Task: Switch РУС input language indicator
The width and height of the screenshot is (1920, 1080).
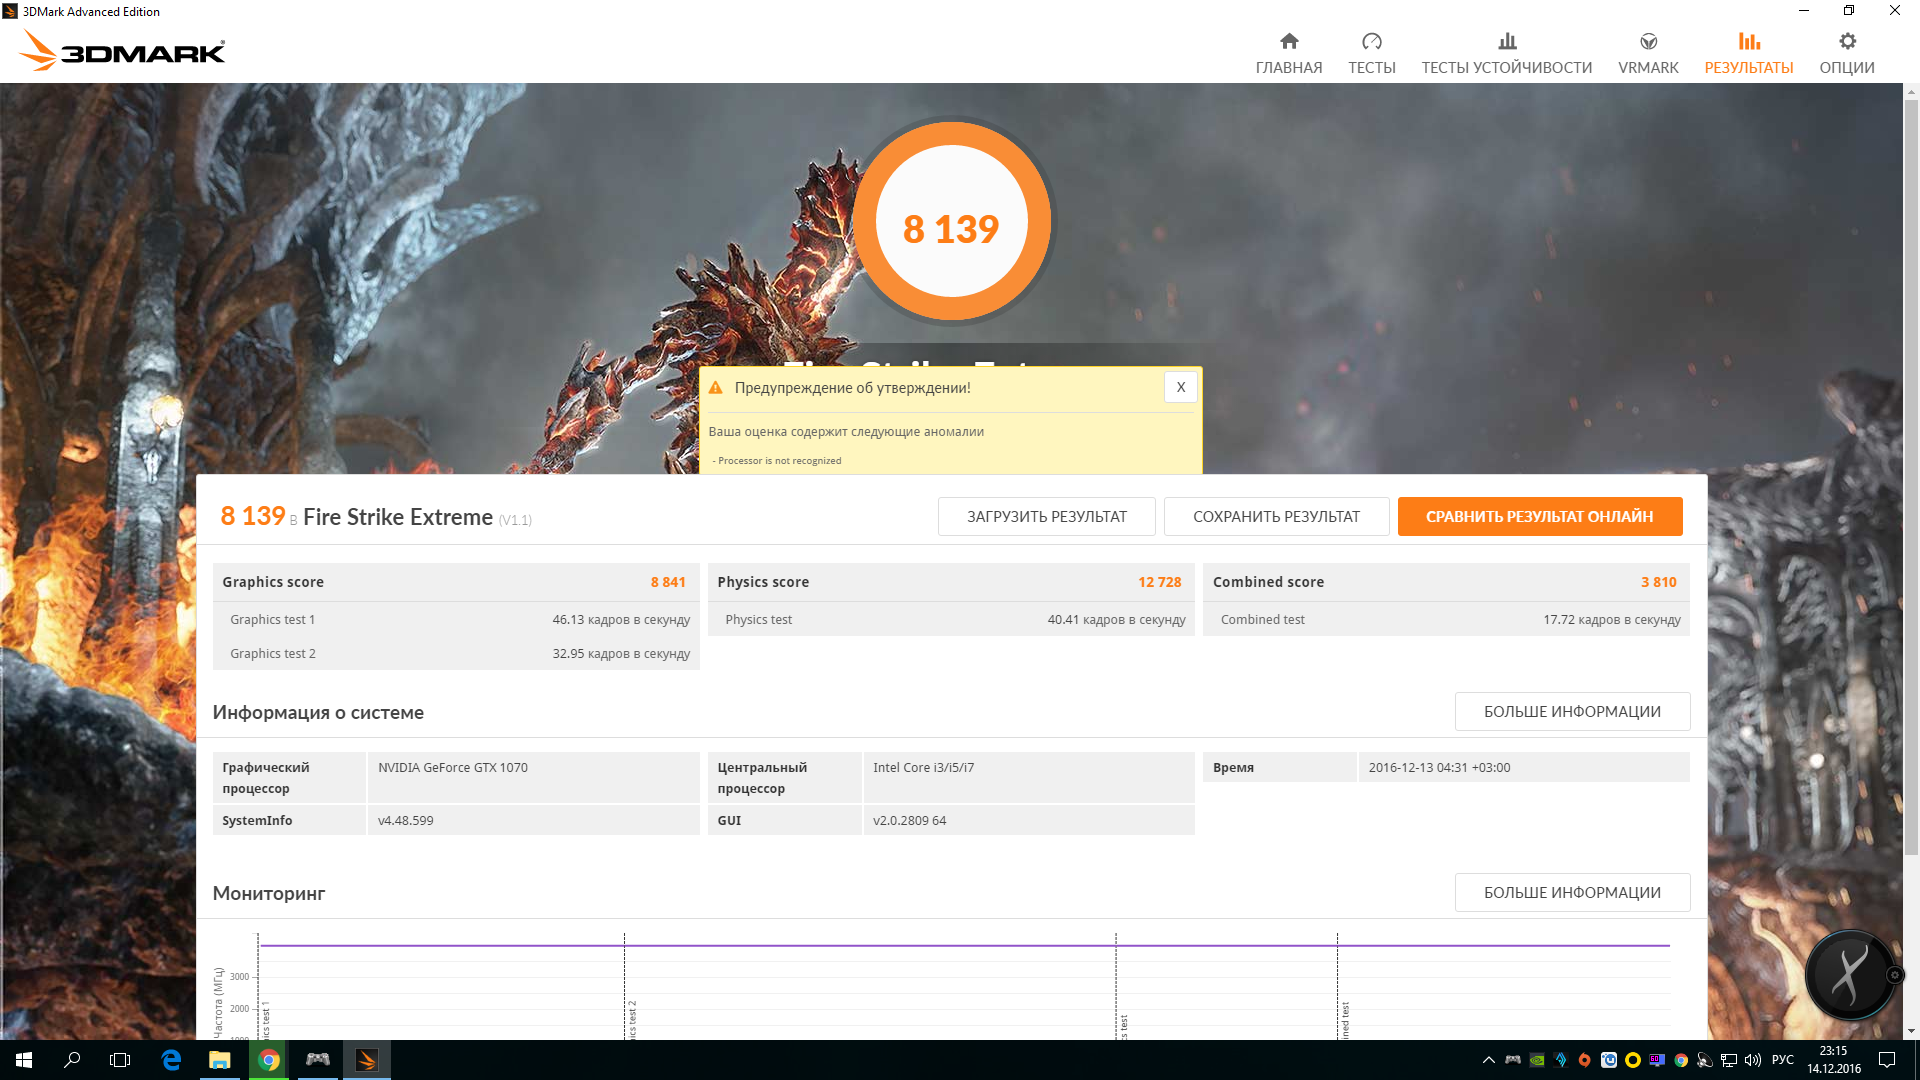Action: click(x=1782, y=1060)
